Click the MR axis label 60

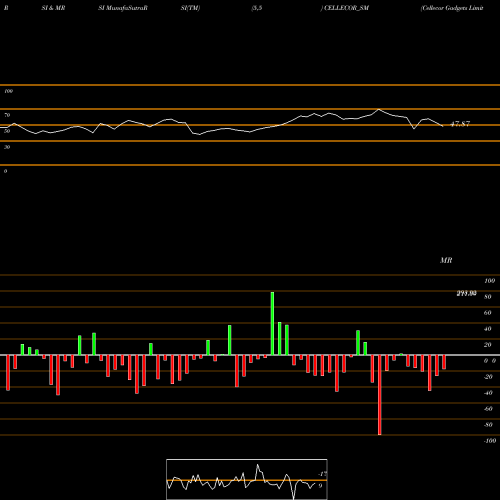[487, 313]
